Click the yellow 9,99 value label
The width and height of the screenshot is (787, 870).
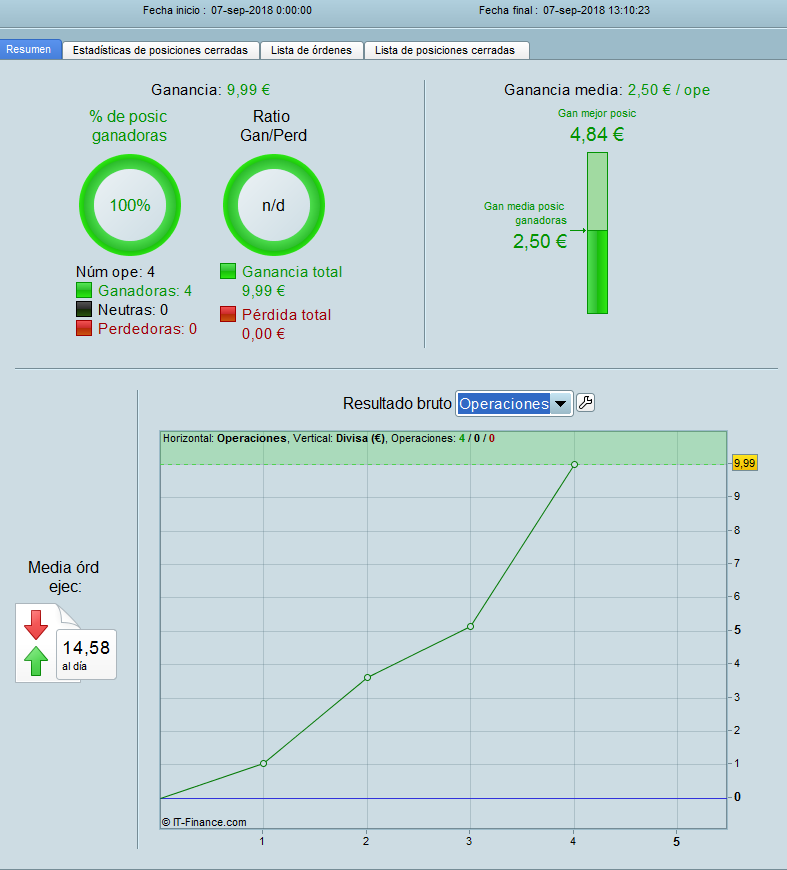[744, 463]
